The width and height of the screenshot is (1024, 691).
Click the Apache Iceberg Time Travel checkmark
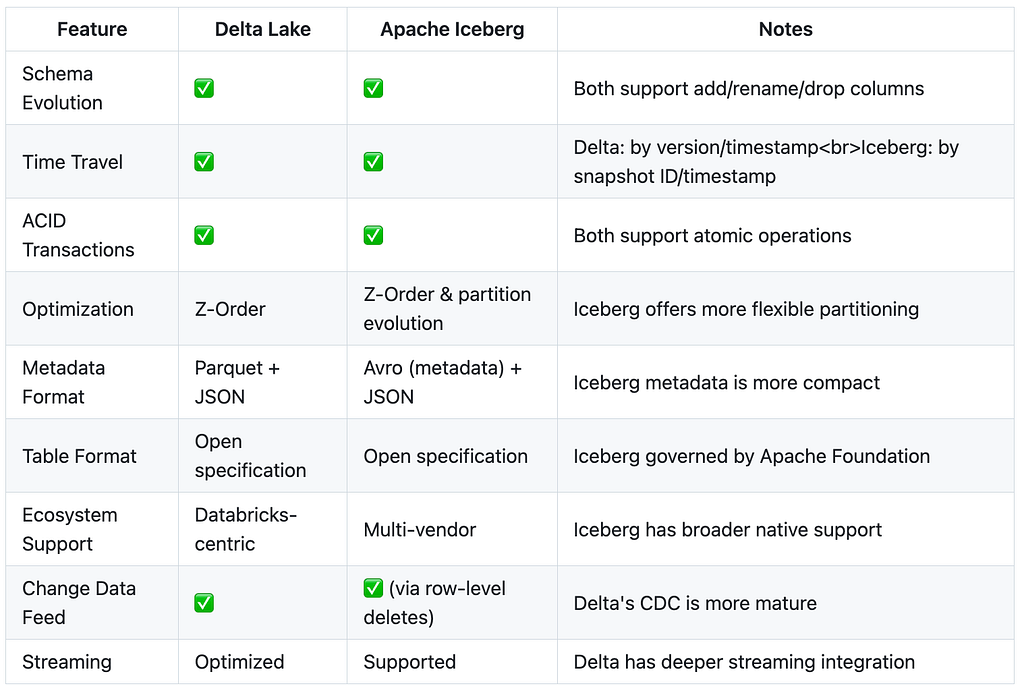point(373,161)
